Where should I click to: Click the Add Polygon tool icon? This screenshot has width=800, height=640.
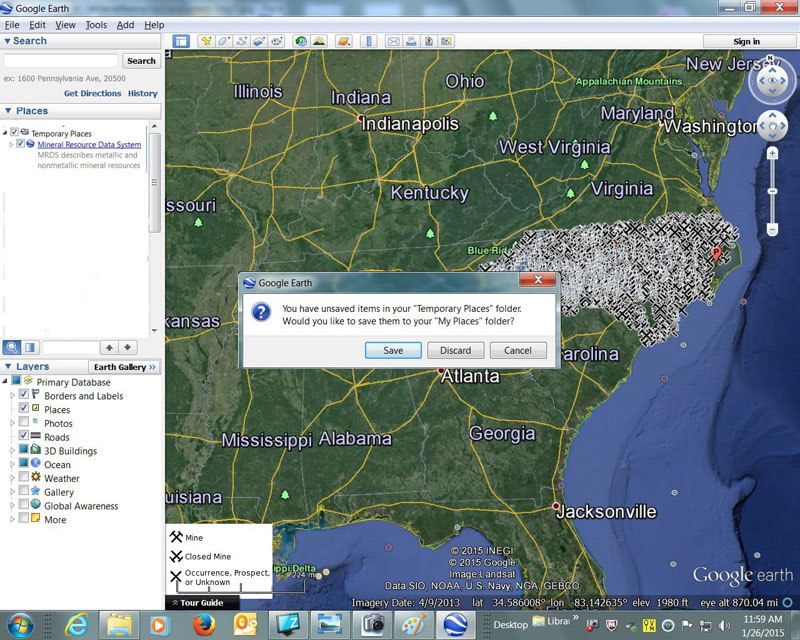[x=224, y=41]
